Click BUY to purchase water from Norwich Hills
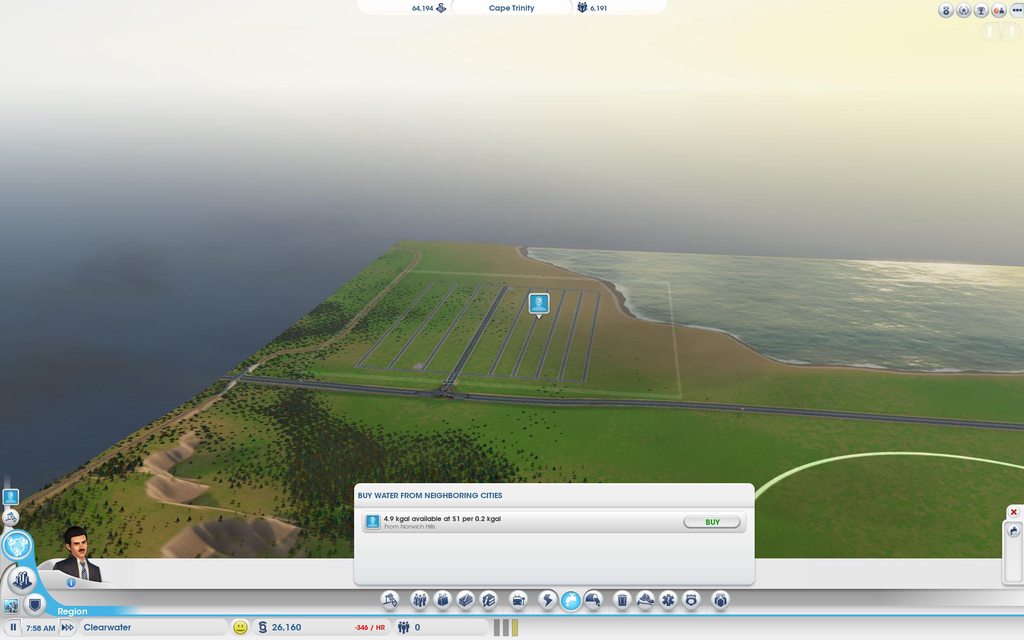This screenshot has height=640, width=1024. pos(712,522)
